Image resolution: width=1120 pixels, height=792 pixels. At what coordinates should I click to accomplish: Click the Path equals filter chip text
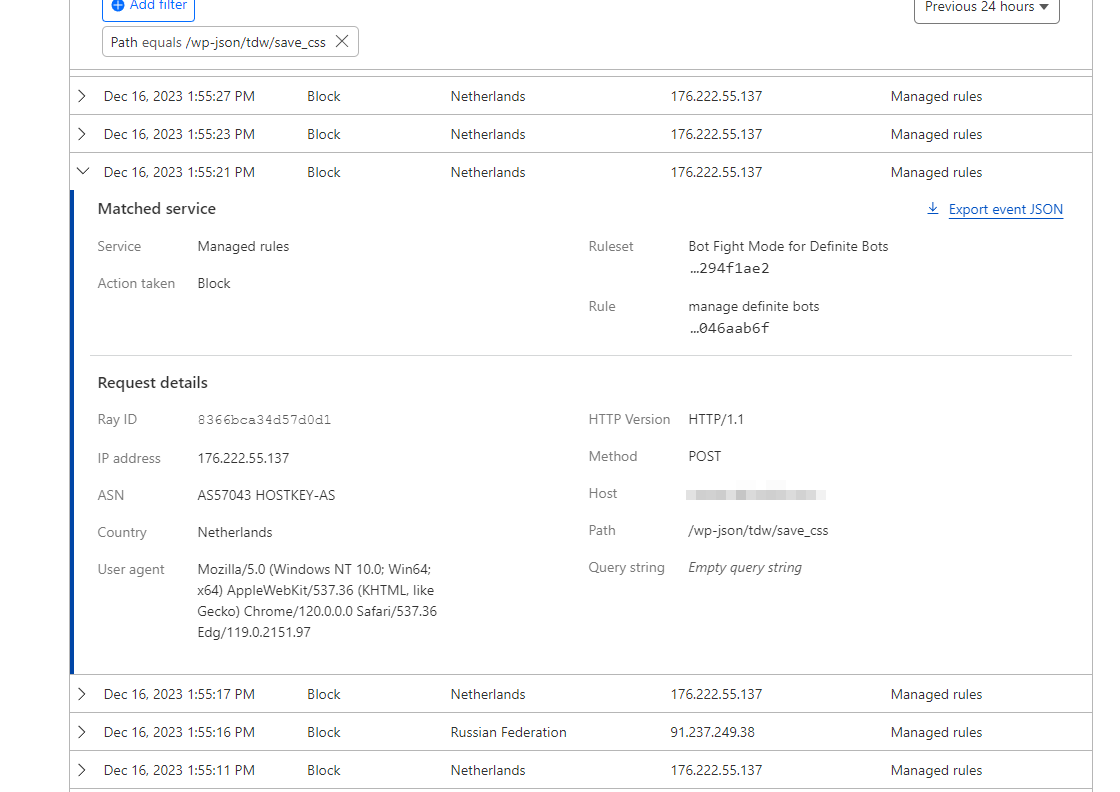click(x=218, y=42)
